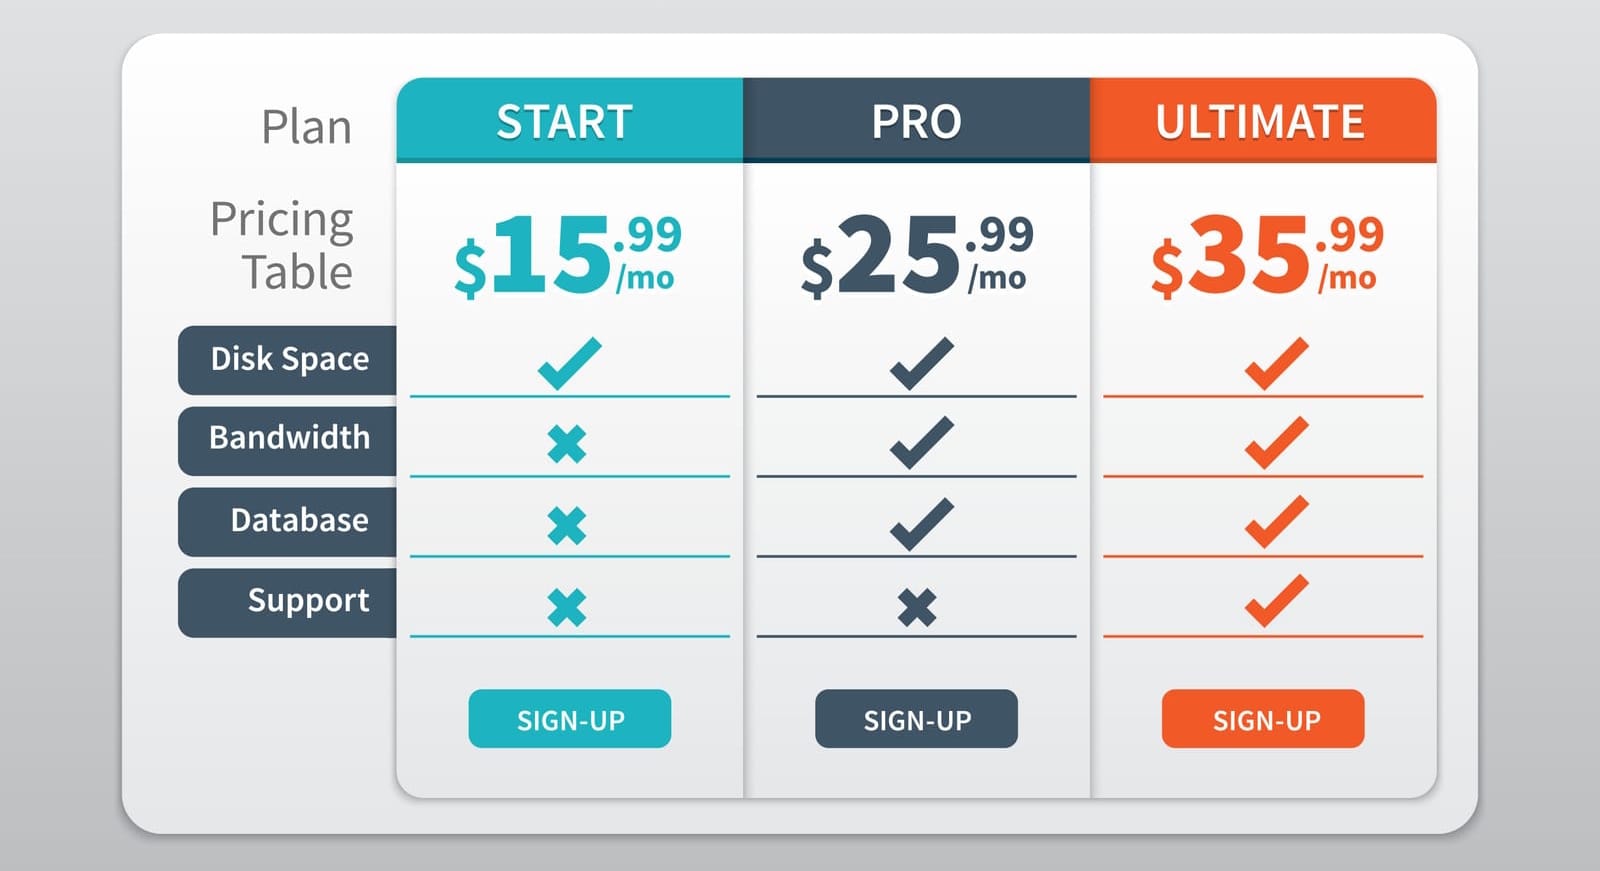
Task: Select the ULTIMATE plan header tab
Action: click(x=1262, y=121)
